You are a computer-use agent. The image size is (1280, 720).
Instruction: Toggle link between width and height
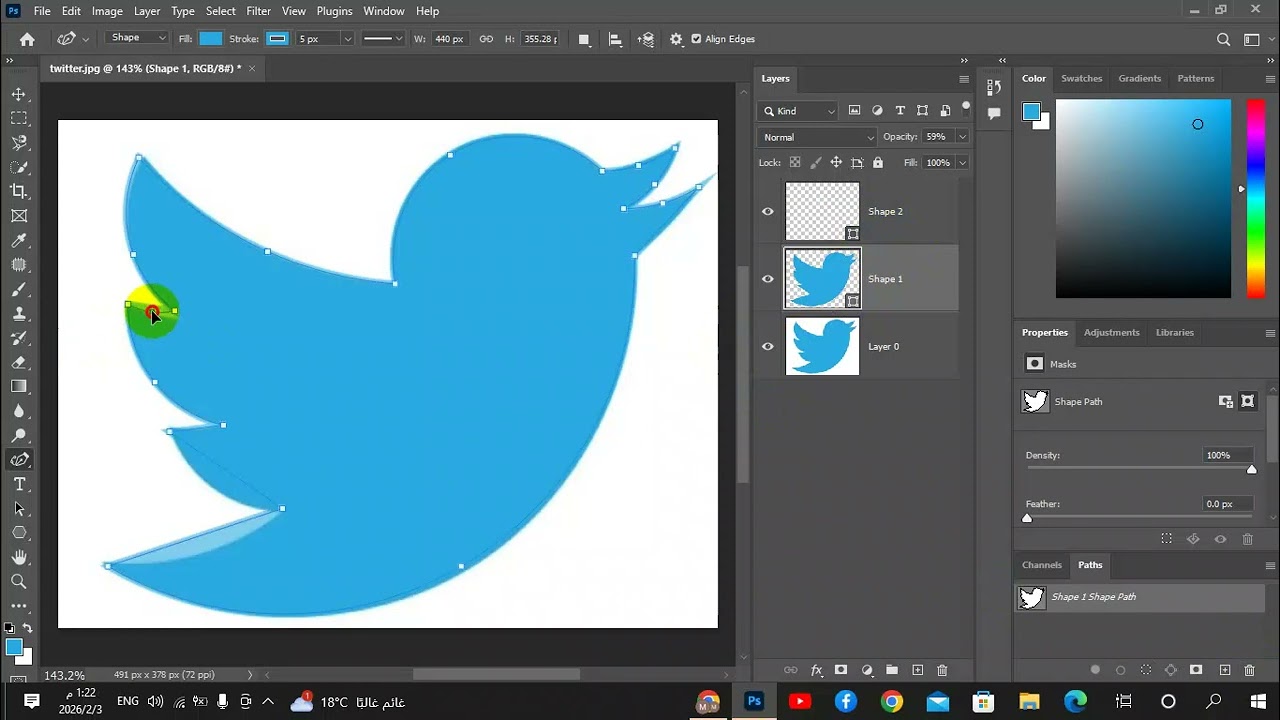coord(486,39)
